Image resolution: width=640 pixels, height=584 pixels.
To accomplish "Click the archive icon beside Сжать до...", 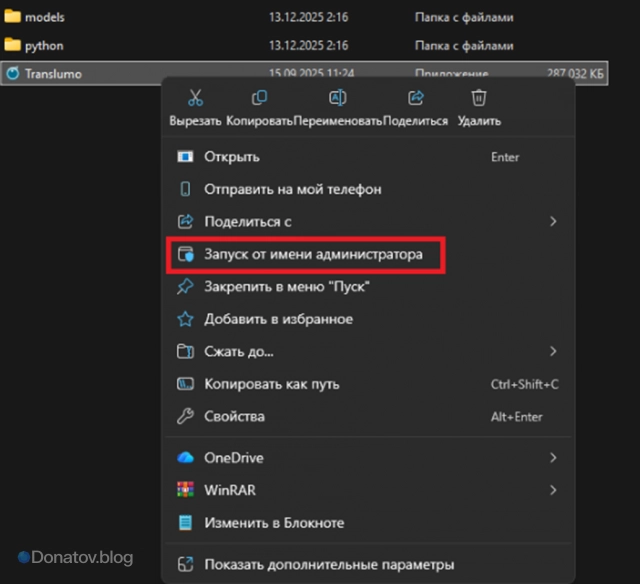I will (185, 351).
